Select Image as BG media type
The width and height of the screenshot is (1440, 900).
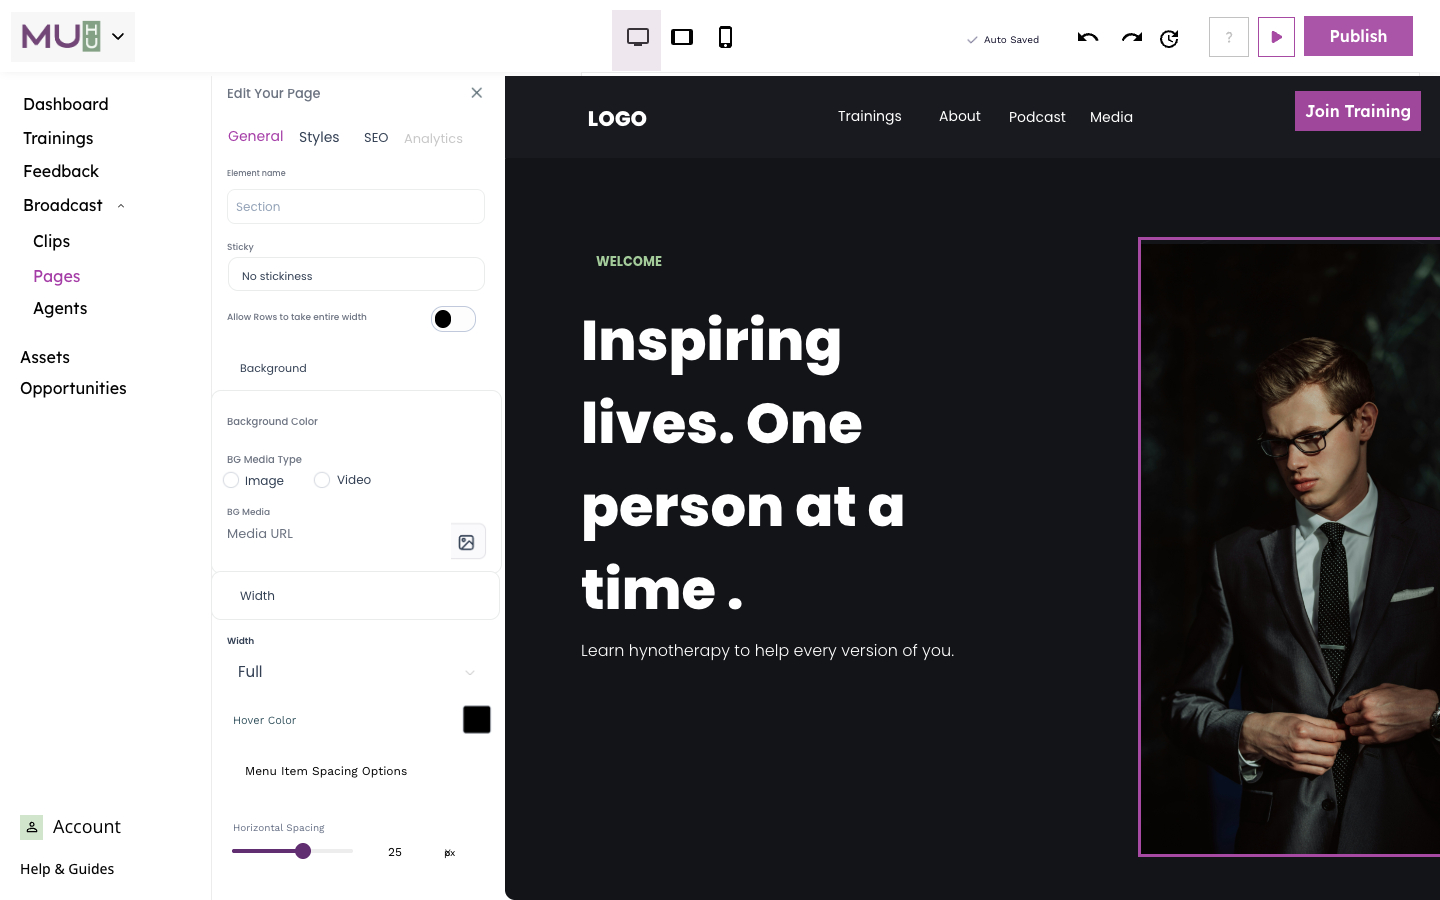tap(231, 480)
